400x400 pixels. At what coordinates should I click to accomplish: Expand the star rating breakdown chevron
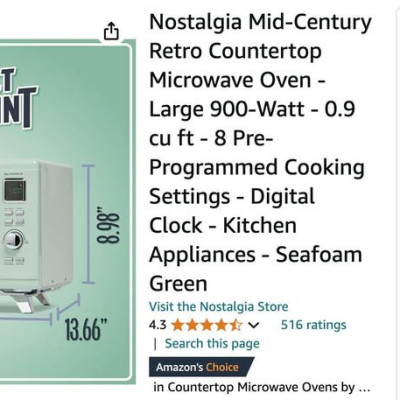[x=254, y=325]
